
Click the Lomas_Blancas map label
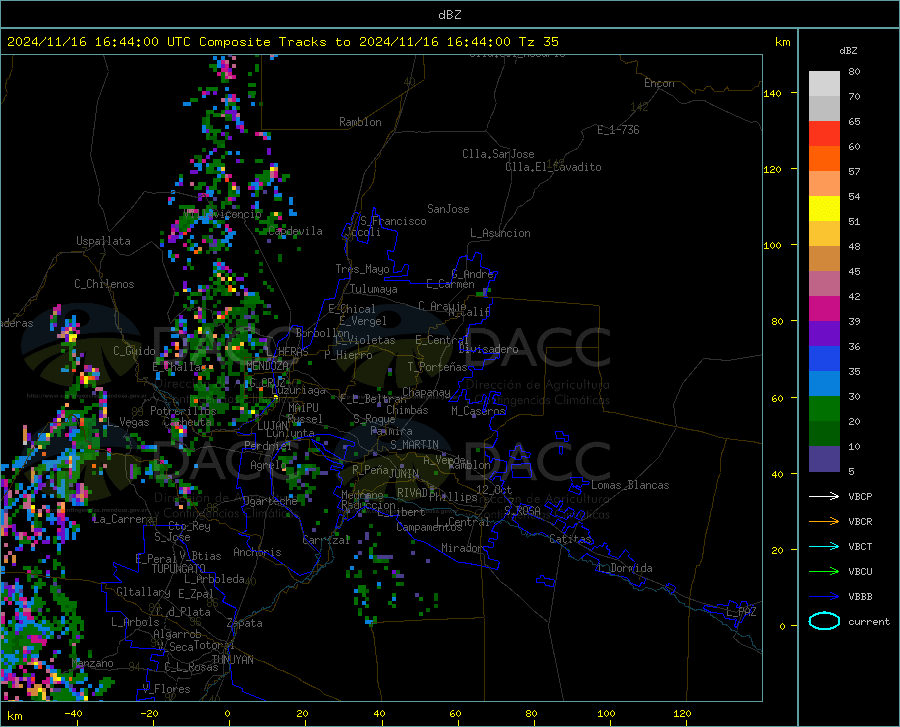click(630, 485)
